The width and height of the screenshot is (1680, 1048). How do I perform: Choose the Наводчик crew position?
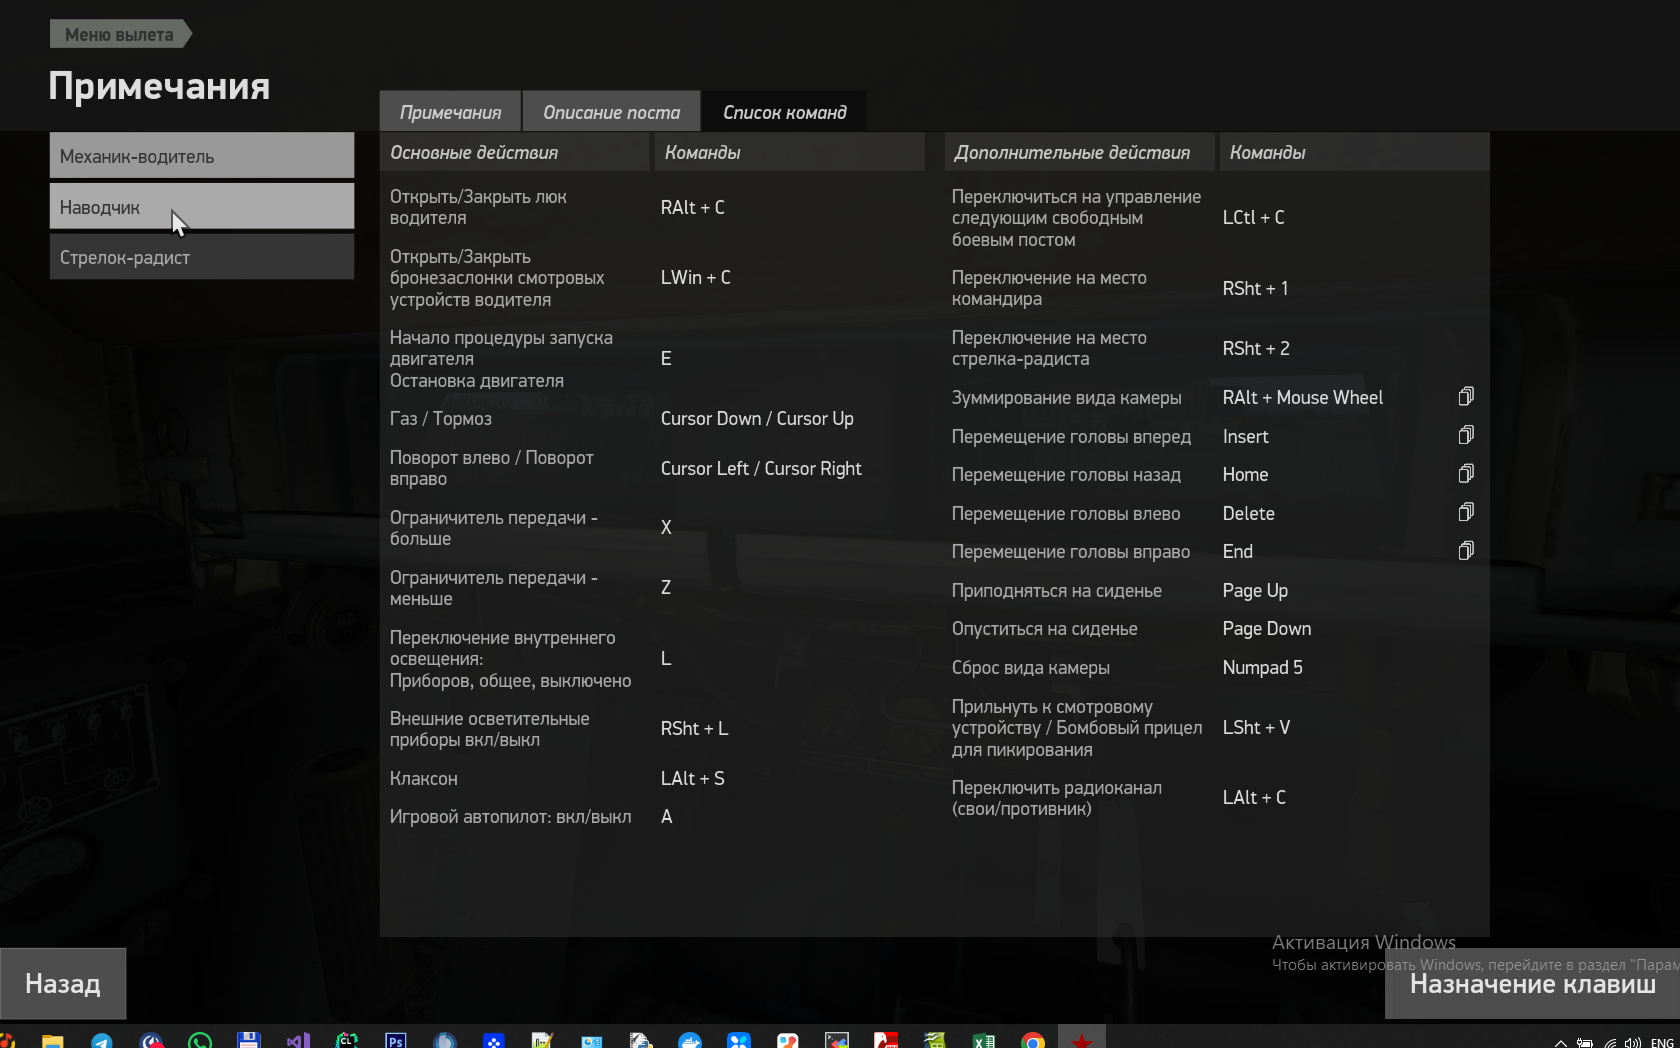202,207
